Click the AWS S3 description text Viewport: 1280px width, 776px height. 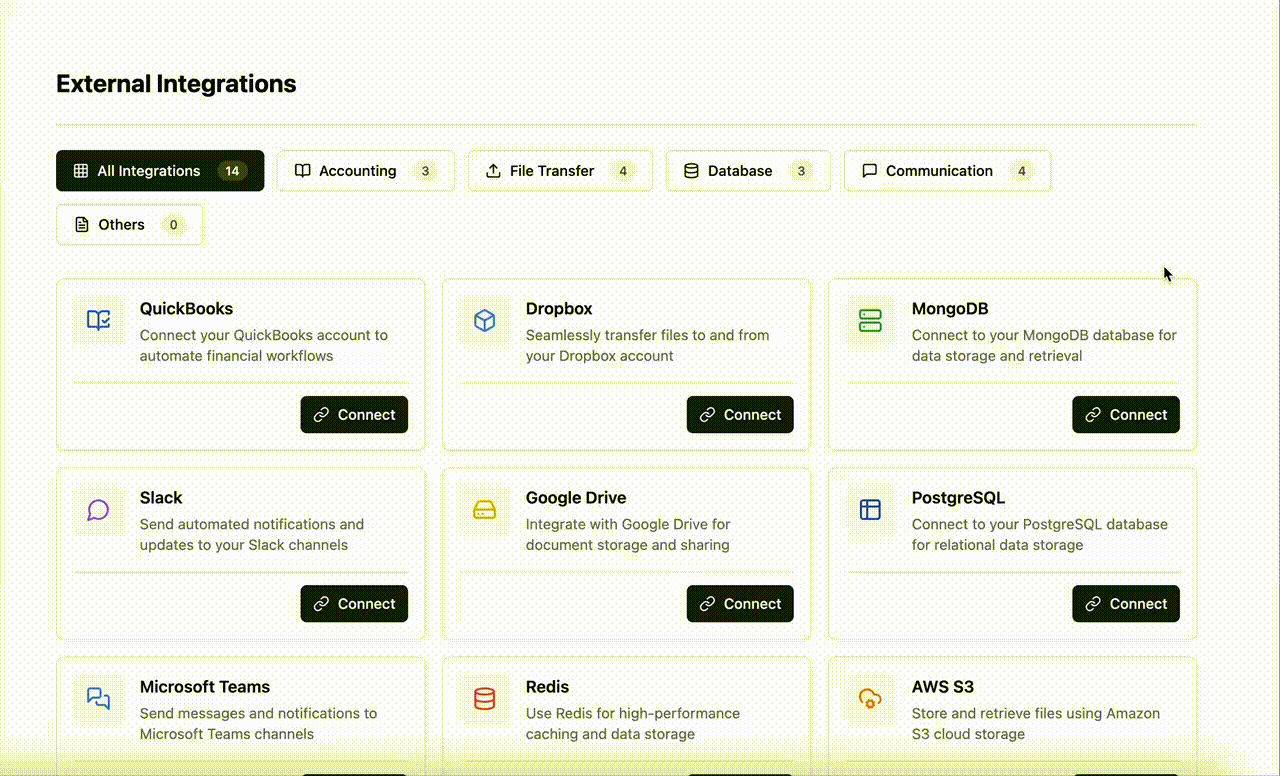click(x=1036, y=724)
